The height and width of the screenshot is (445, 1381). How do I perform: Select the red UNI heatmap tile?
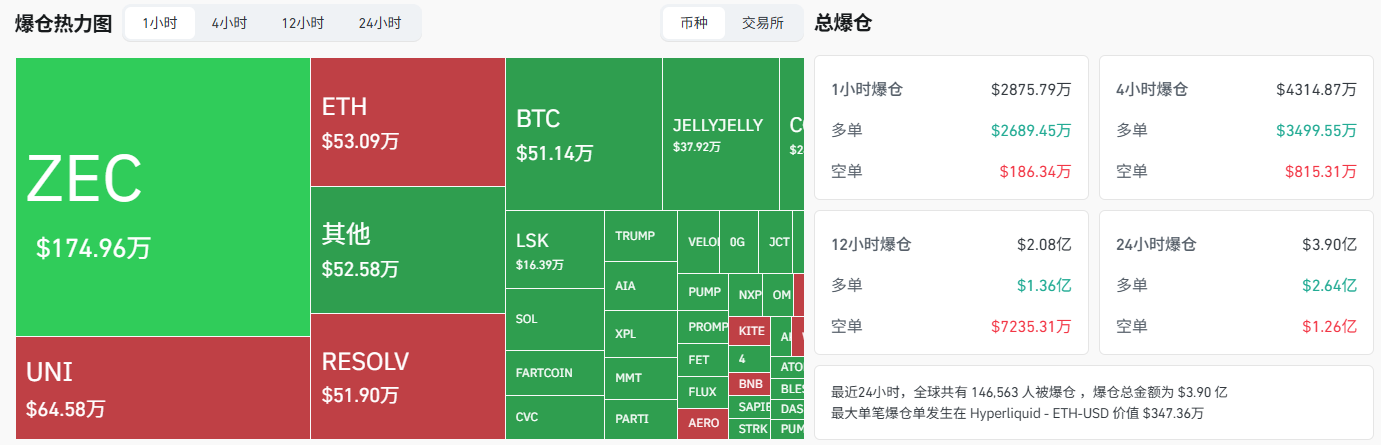point(162,388)
